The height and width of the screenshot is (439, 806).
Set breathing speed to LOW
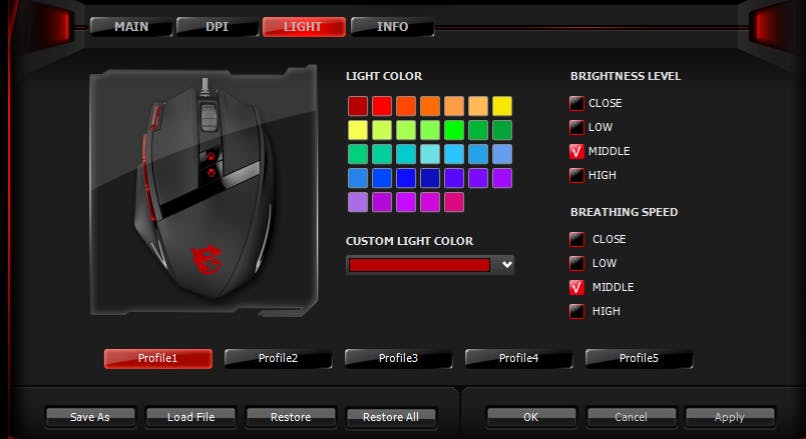577,263
